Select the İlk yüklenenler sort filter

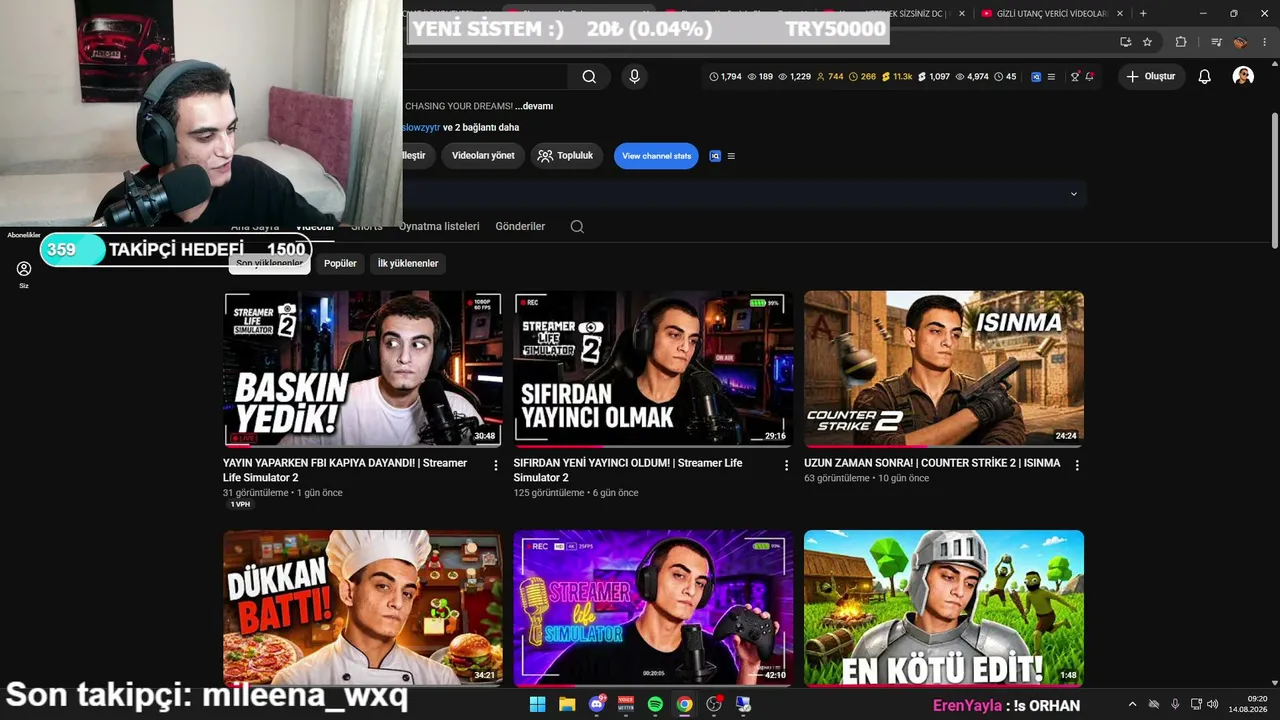(x=408, y=263)
